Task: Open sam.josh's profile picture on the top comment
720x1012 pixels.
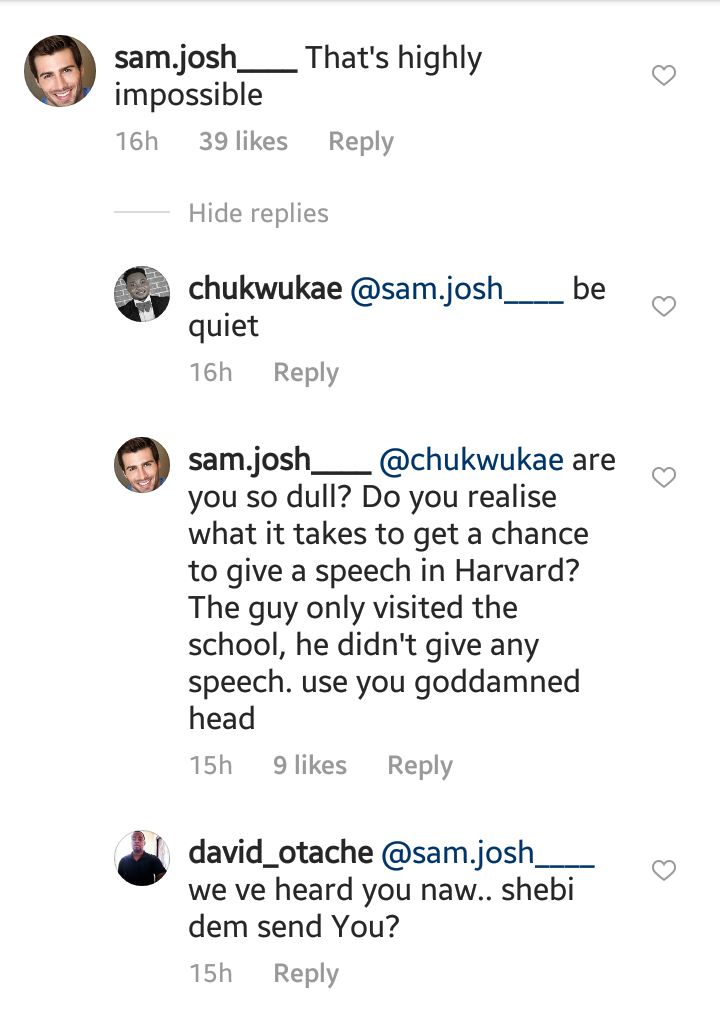Action: pyautogui.click(x=60, y=70)
